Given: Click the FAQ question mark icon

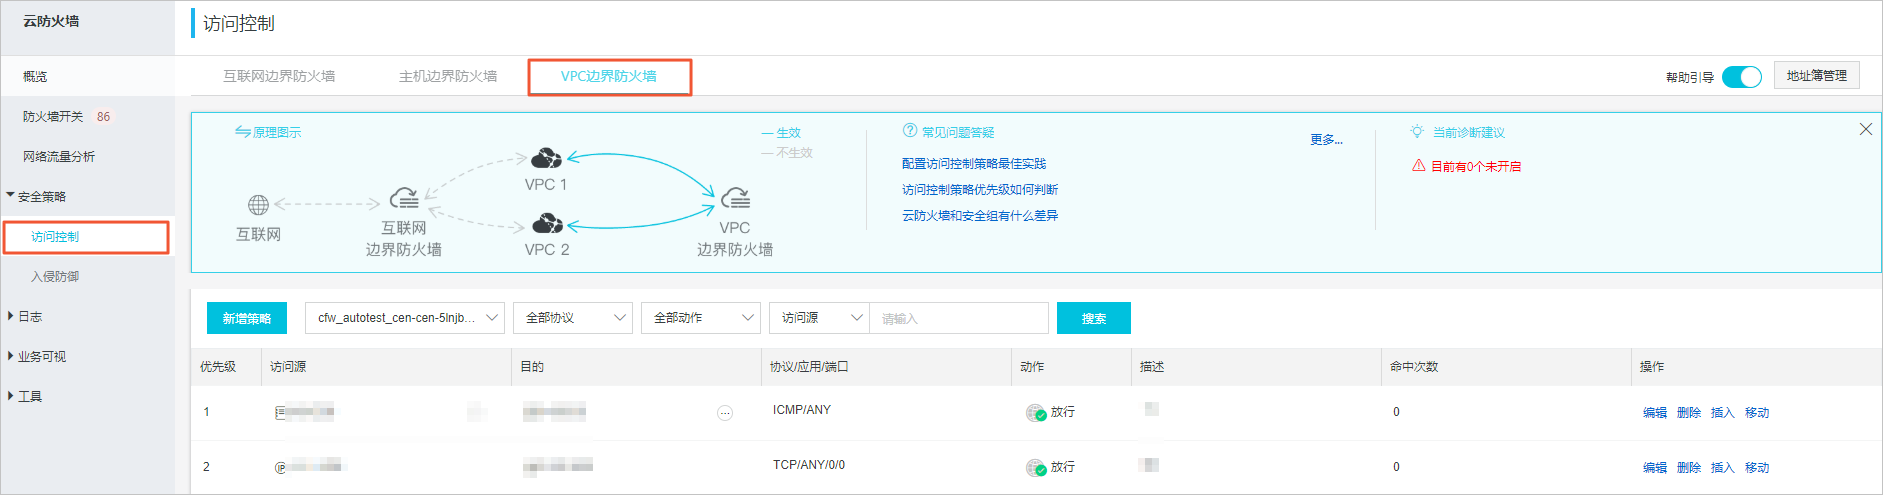Looking at the screenshot, I should point(909,131).
